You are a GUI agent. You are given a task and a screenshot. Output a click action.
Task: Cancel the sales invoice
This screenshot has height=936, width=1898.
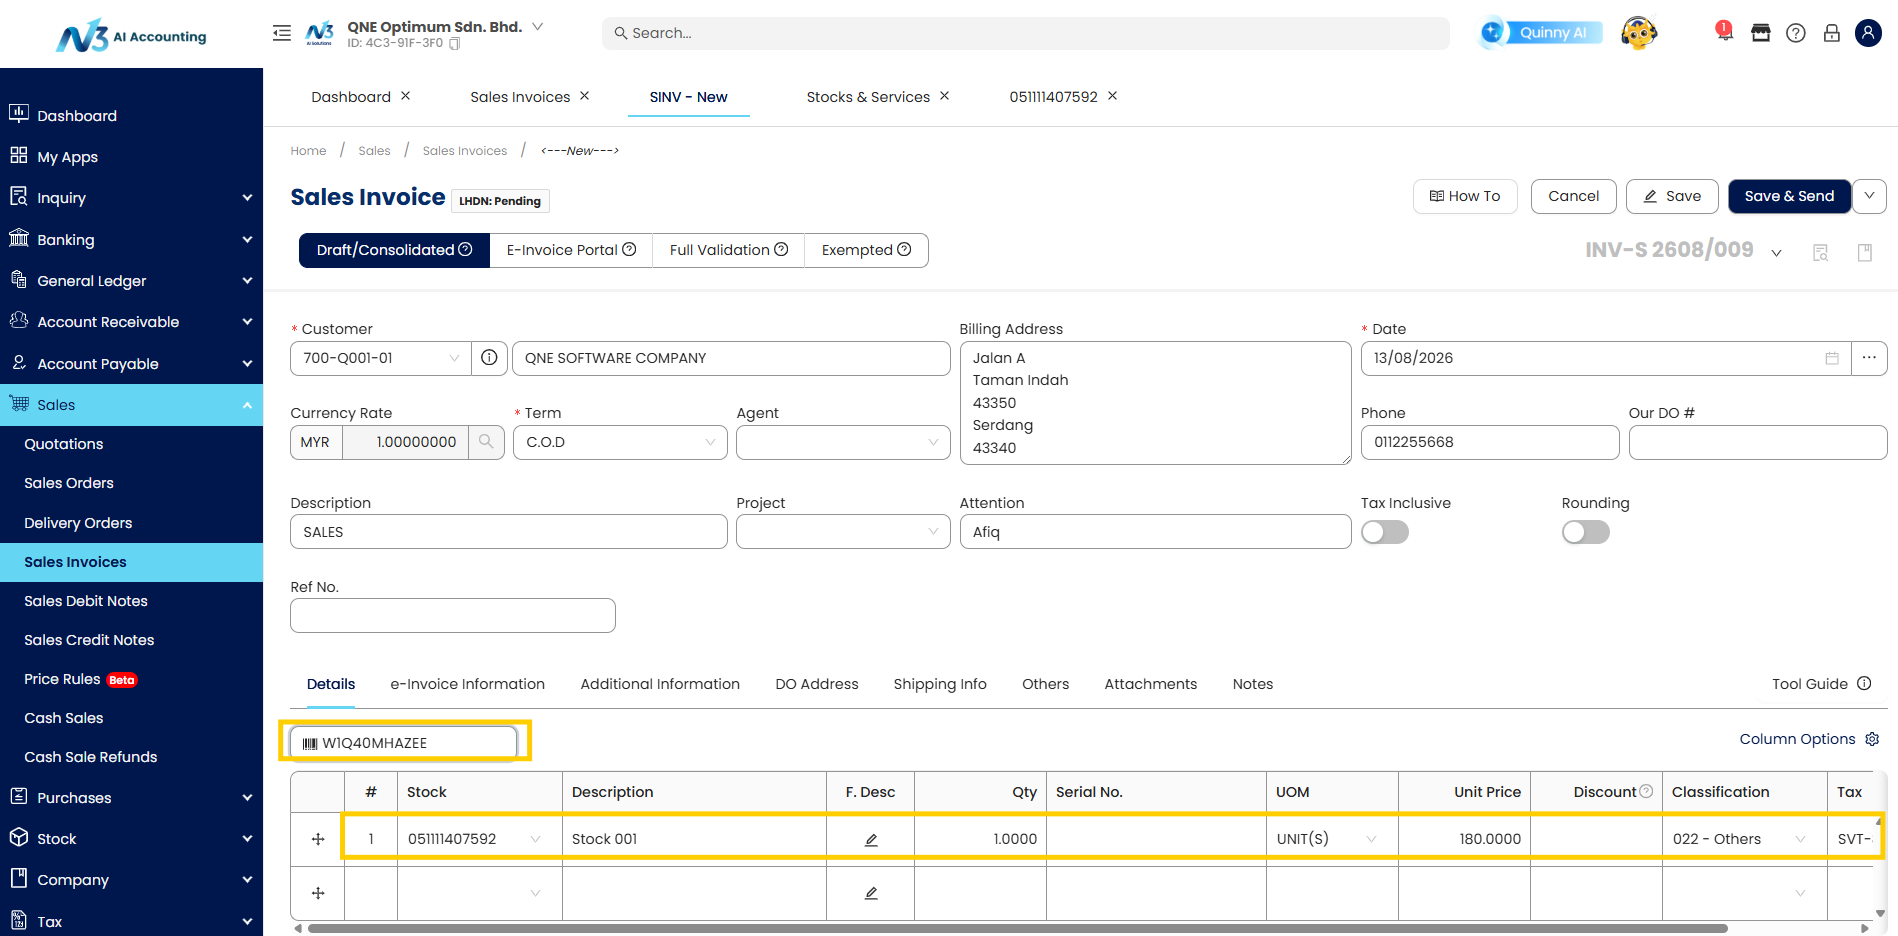(x=1573, y=196)
